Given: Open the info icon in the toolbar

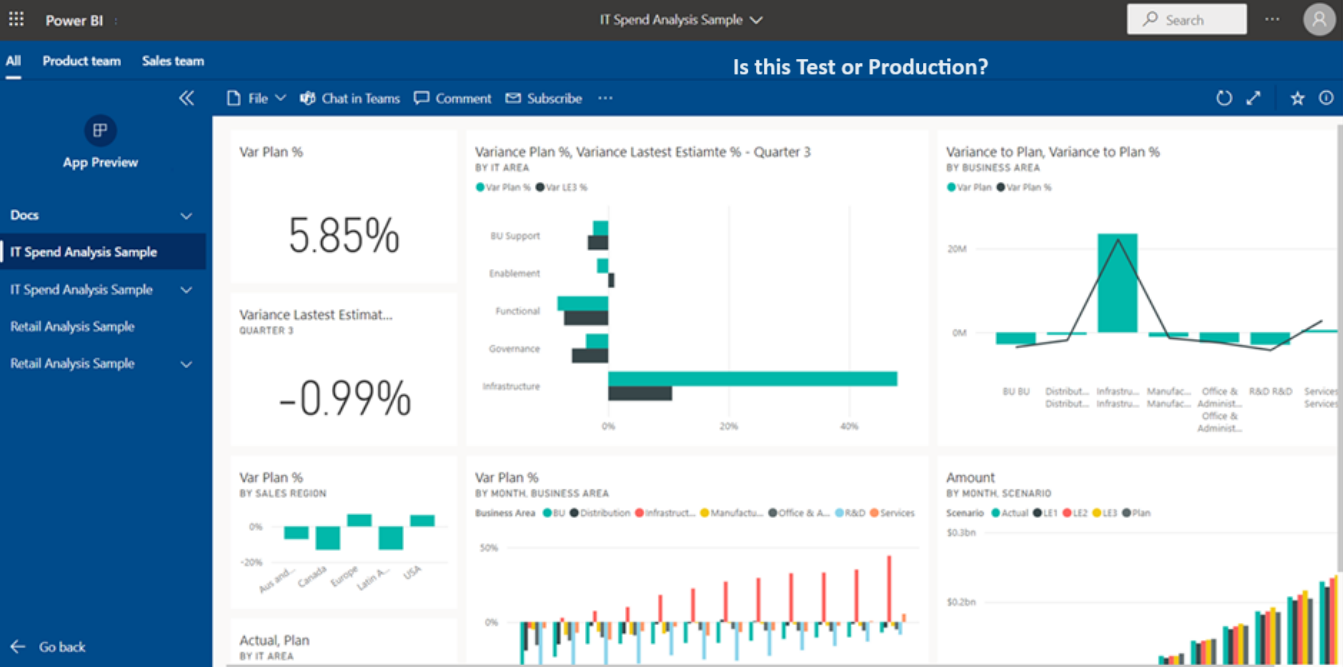Looking at the screenshot, I should pos(1326,98).
